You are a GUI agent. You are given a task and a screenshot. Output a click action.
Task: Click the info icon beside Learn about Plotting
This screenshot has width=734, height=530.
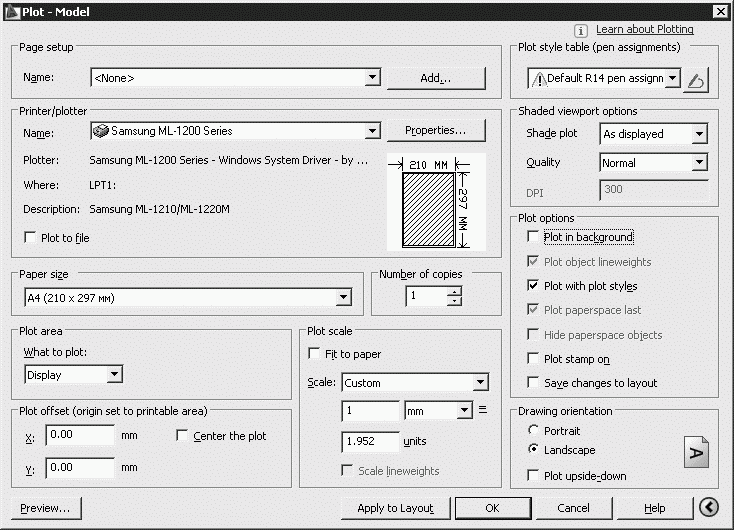click(x=581, y=31)
